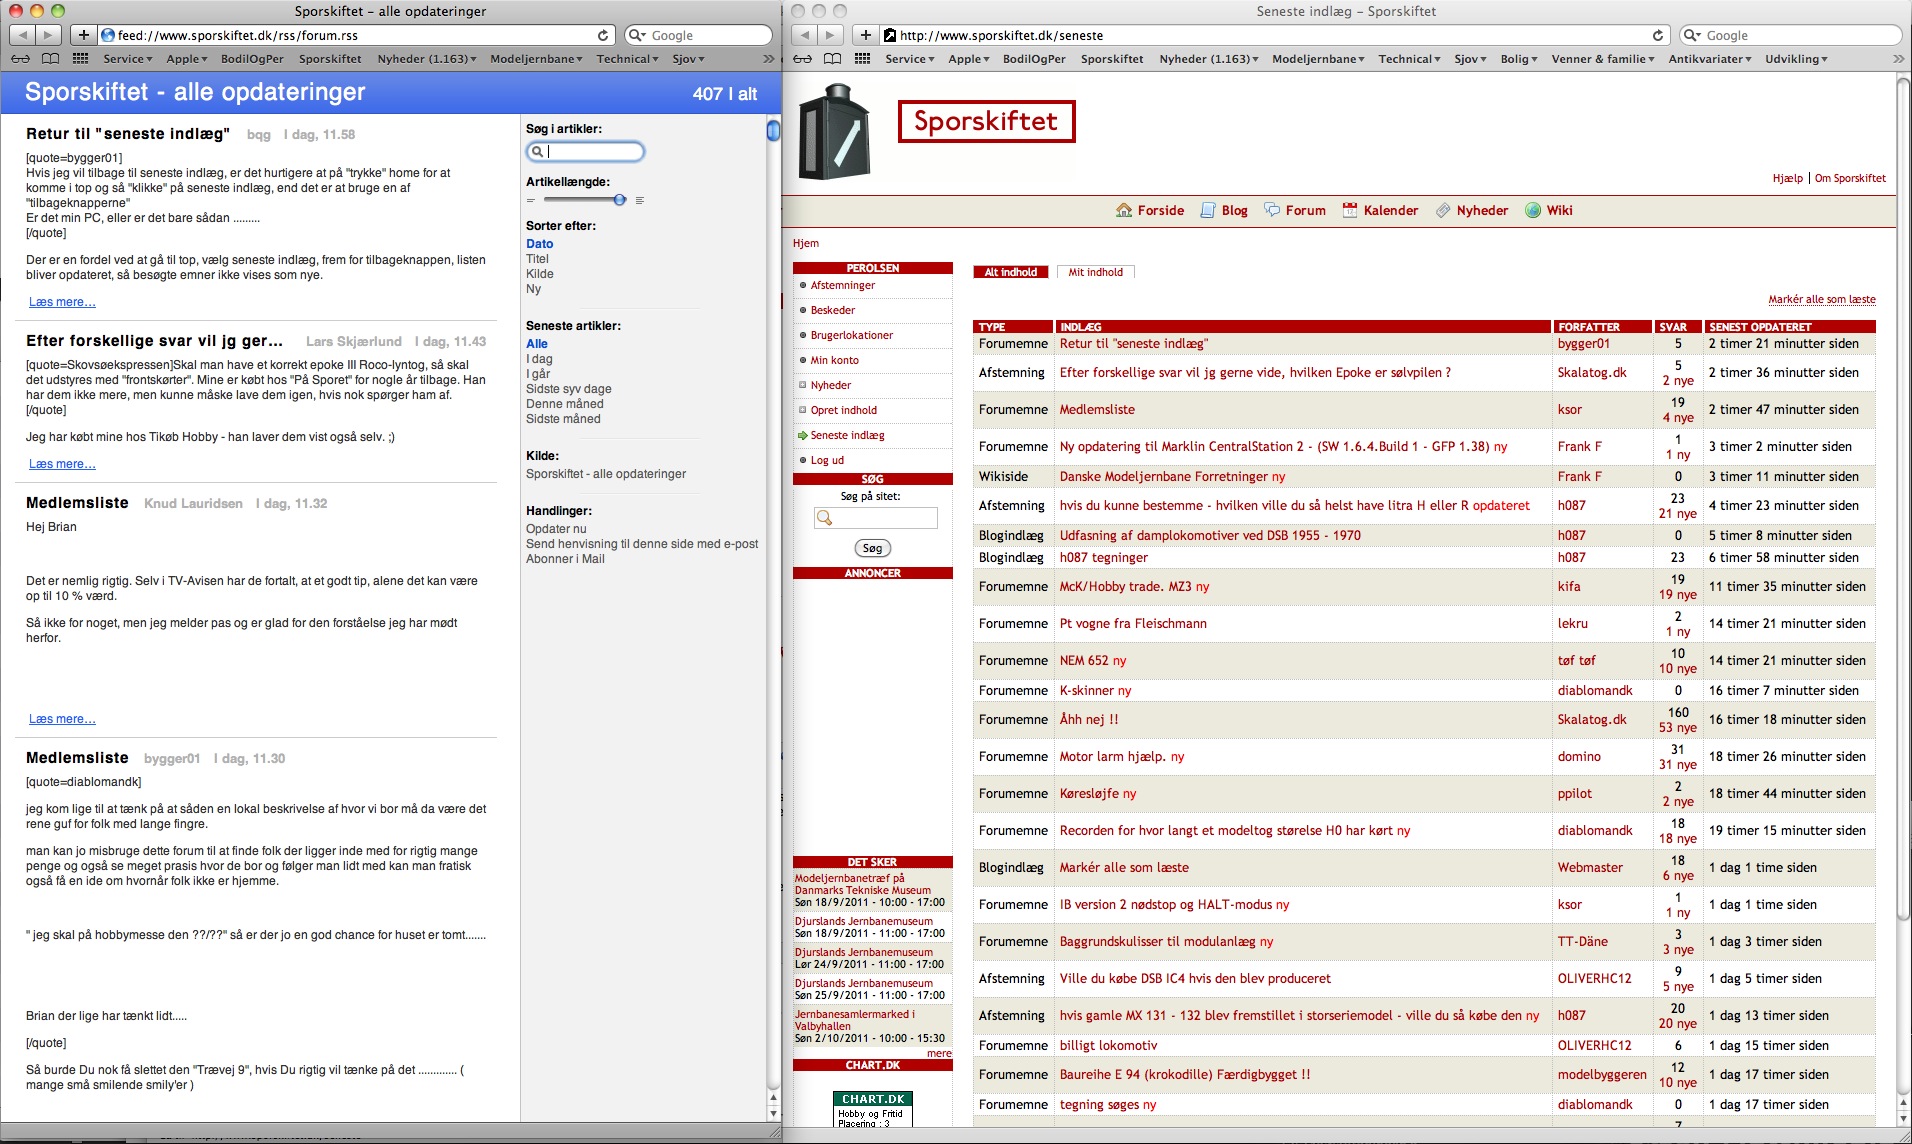Image resolution: width=1912 pixels, height=1144 pixels.
Task: Click Opret indhold menu entry
Action: [844, 410]
